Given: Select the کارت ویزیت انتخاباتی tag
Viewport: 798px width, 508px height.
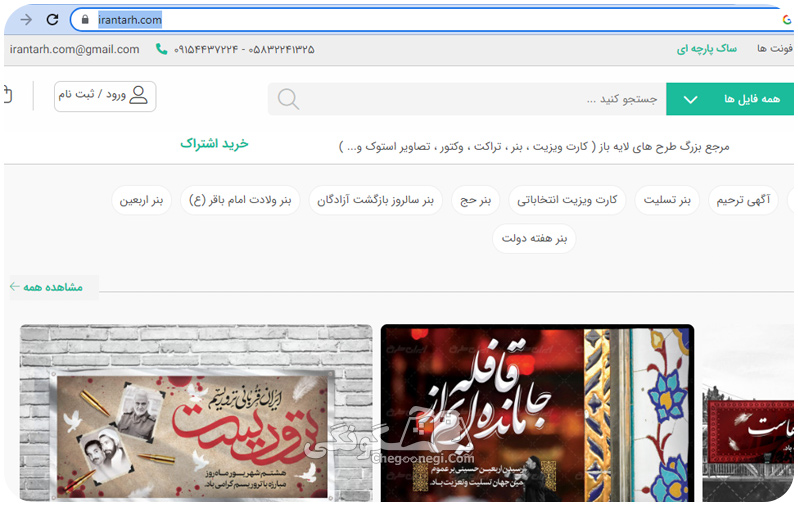Looking at the screenshot, I should (x=567, y=200).
